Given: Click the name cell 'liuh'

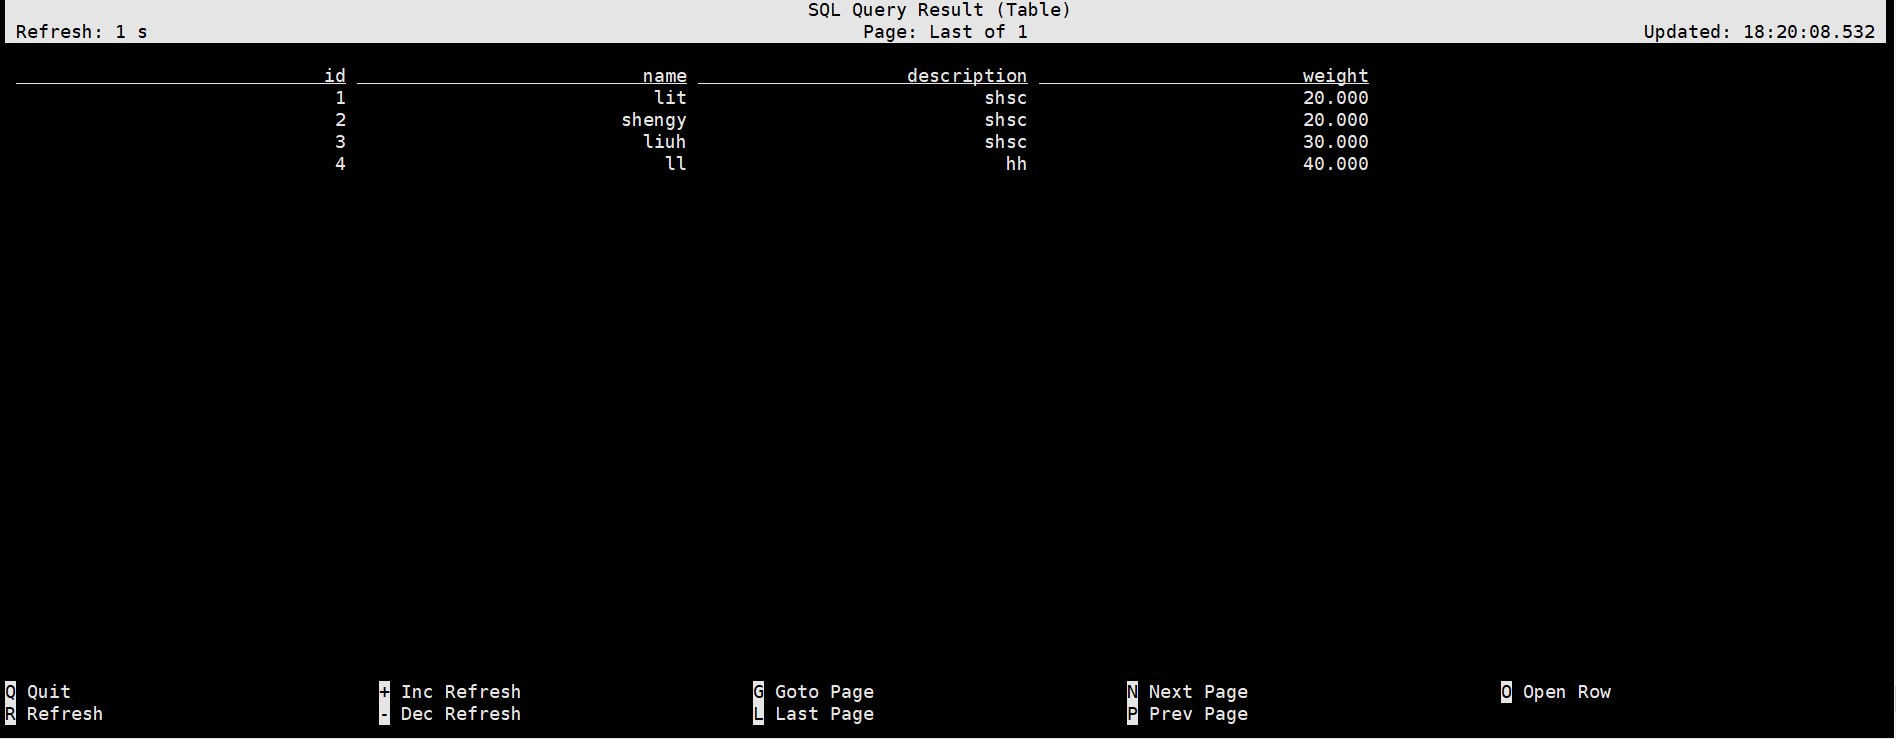Looking at the screenshot, I should click(665, 142).
